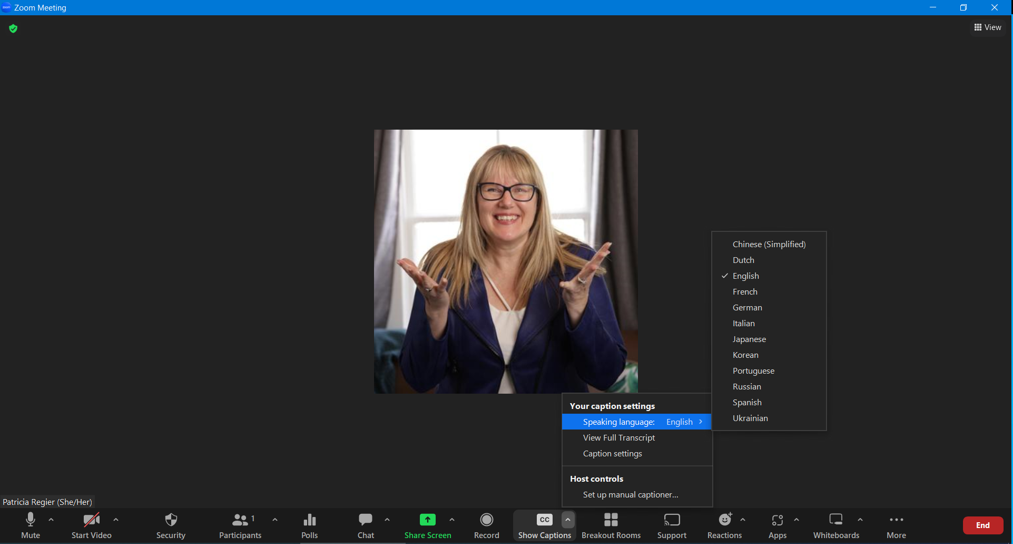
Task: Open the View layout menu
Action: coord(987,27)
